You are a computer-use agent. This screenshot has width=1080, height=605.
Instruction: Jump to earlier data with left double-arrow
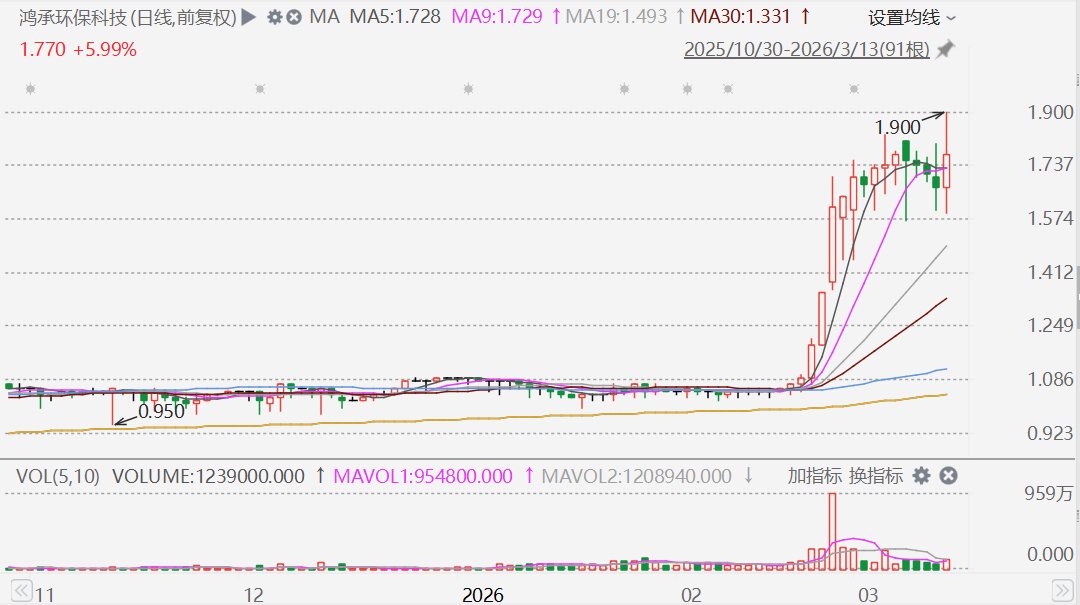click(21, 591)
